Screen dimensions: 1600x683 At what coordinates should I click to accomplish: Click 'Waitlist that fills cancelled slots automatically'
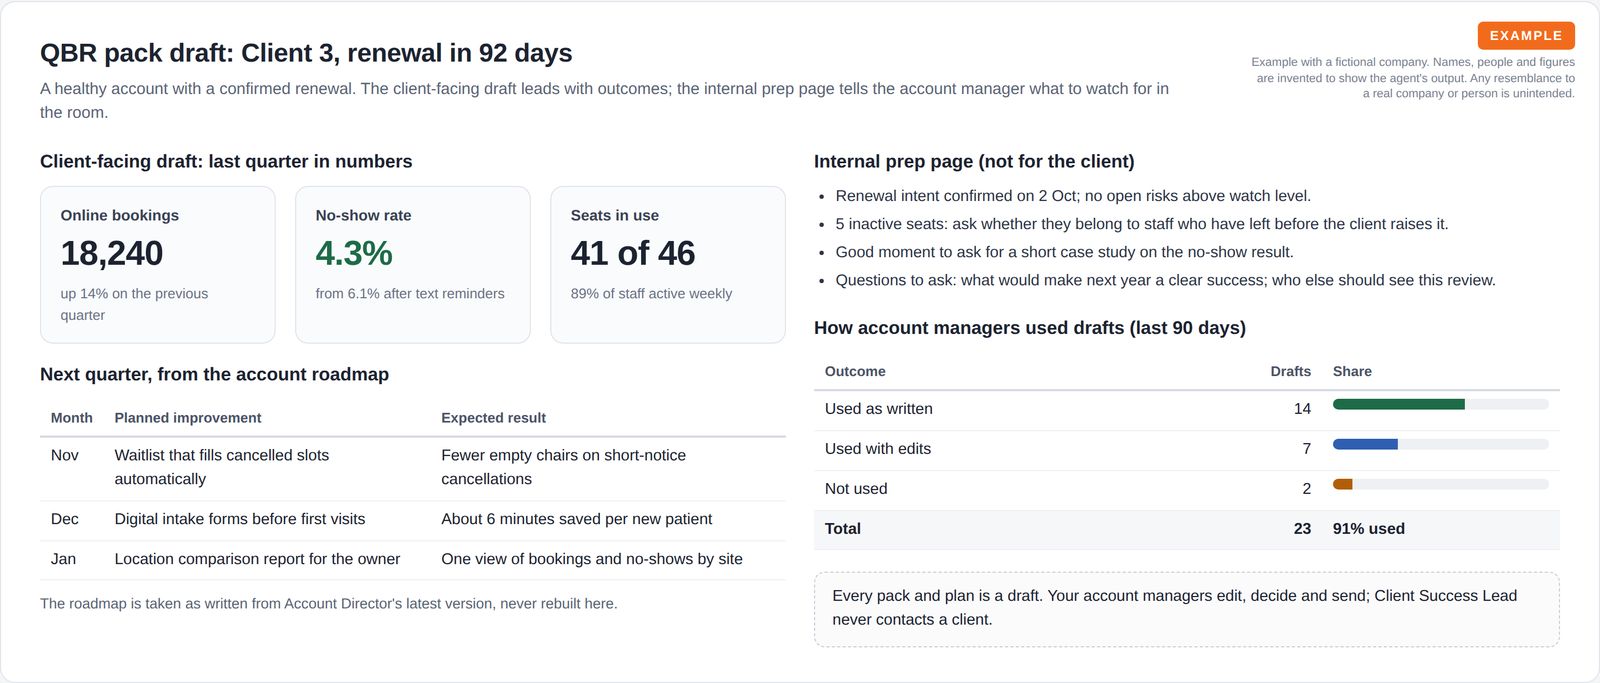pyautogui.click(x=222, y=467)
